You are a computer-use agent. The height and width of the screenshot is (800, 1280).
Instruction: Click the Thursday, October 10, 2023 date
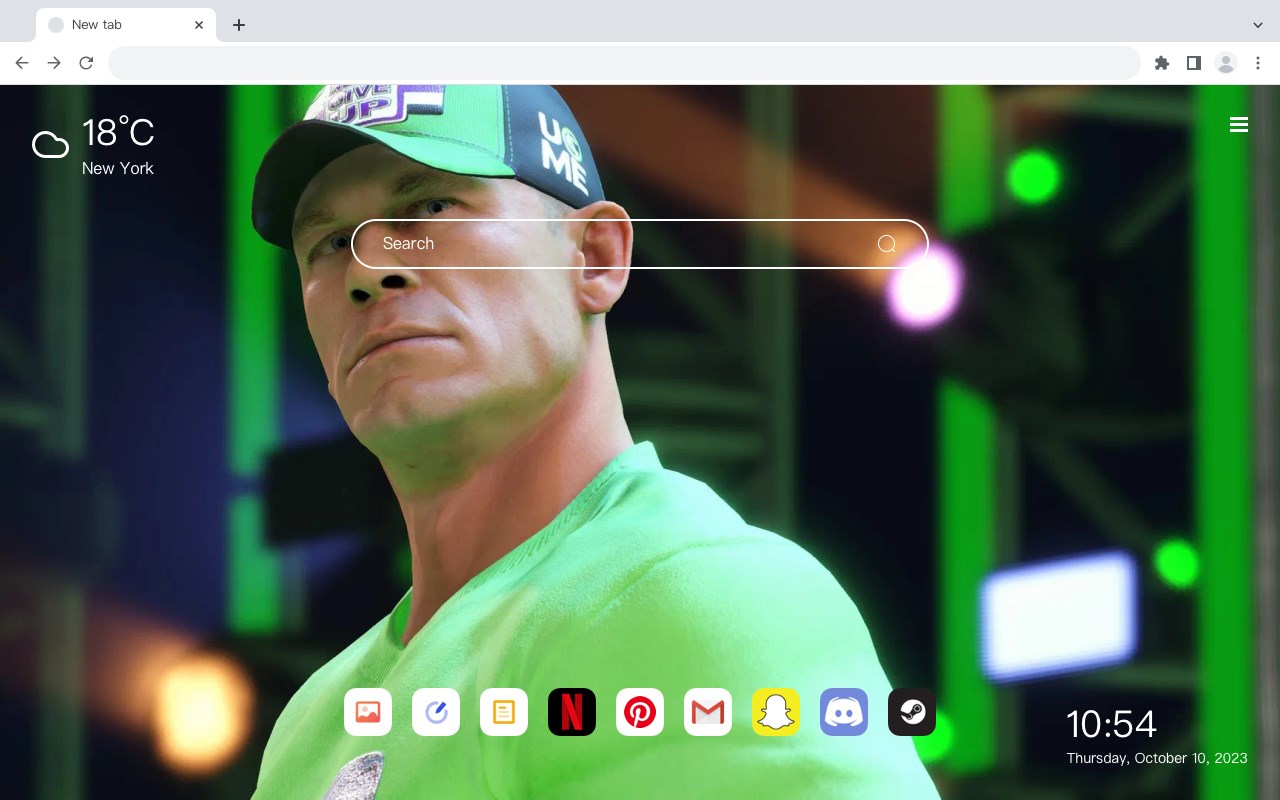[x=1157, y=758]
